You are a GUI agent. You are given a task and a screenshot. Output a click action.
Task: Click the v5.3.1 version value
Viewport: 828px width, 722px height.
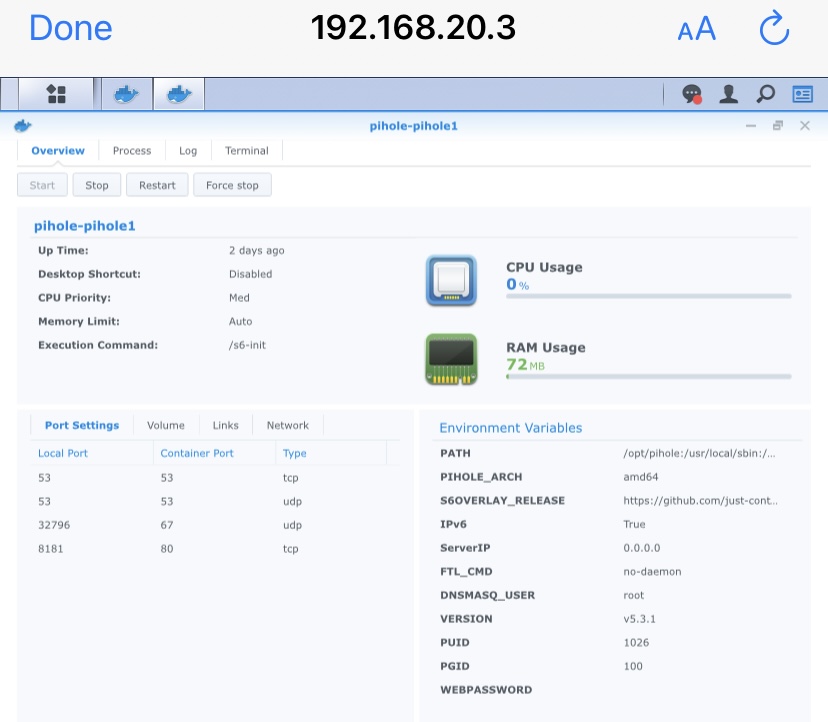(x=639, y=619)
